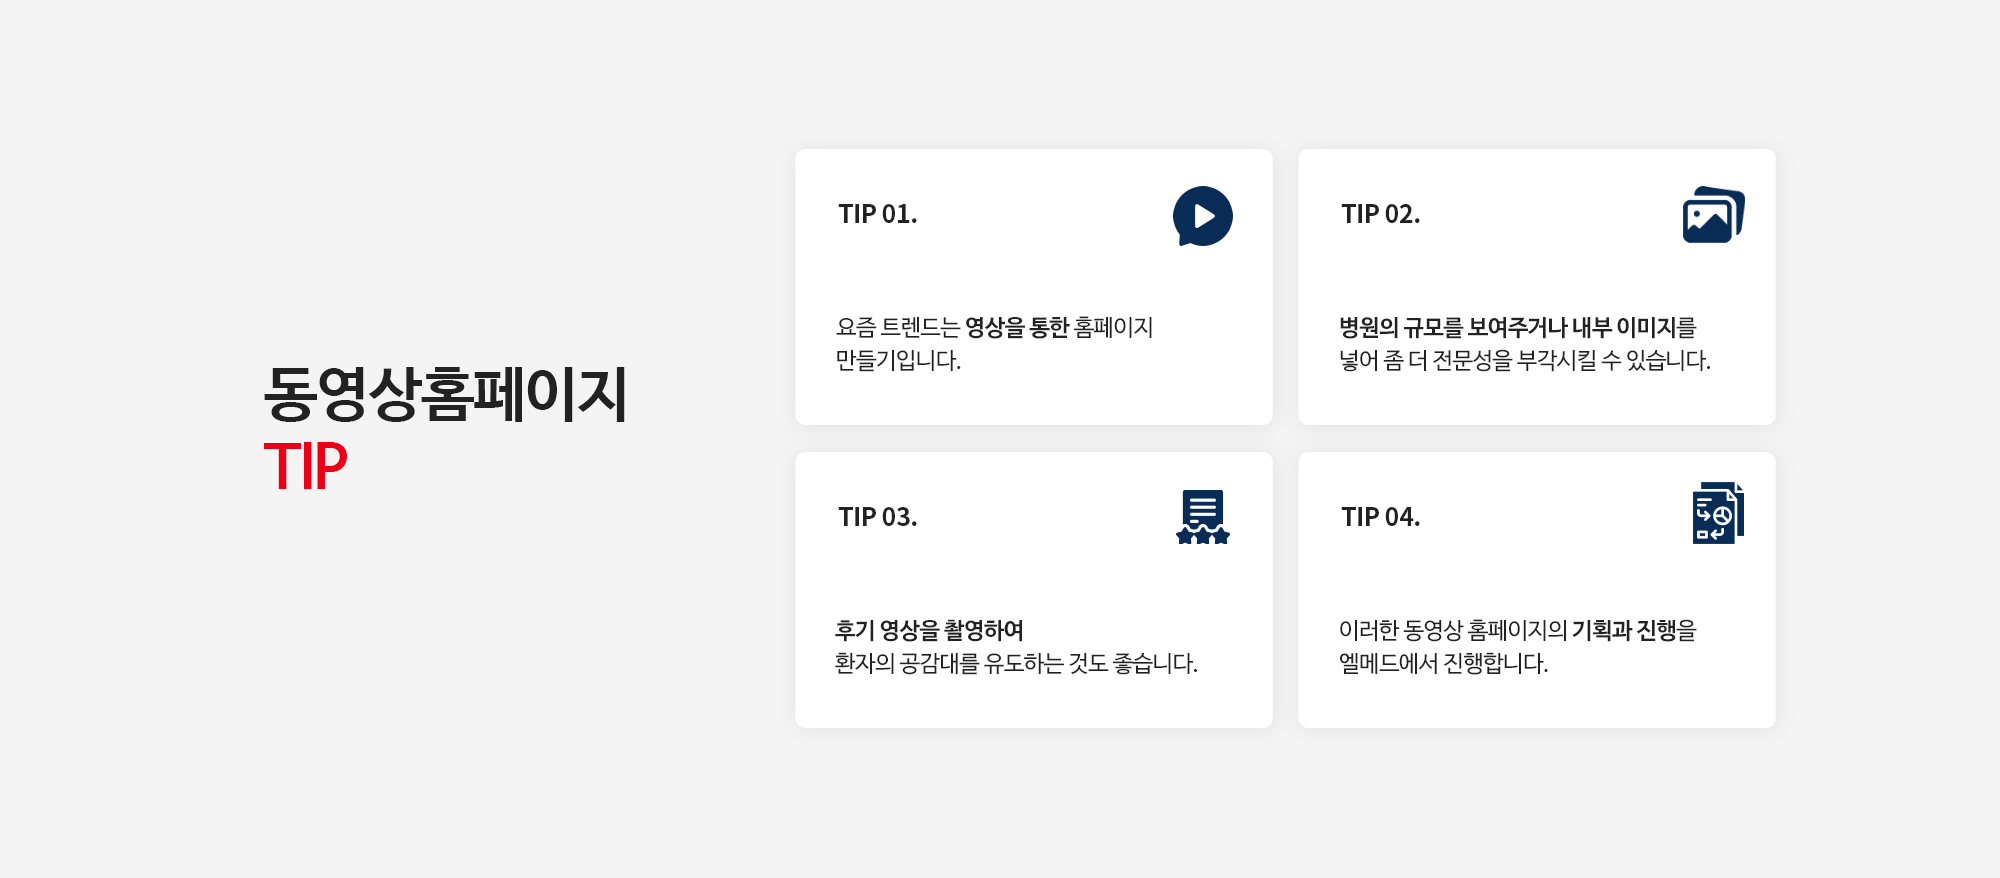Image resolution: width=2000 pixels, height=878 pixels.
Task: Click the bold 기획과 진행 phrase
Action: (1623, 631)
